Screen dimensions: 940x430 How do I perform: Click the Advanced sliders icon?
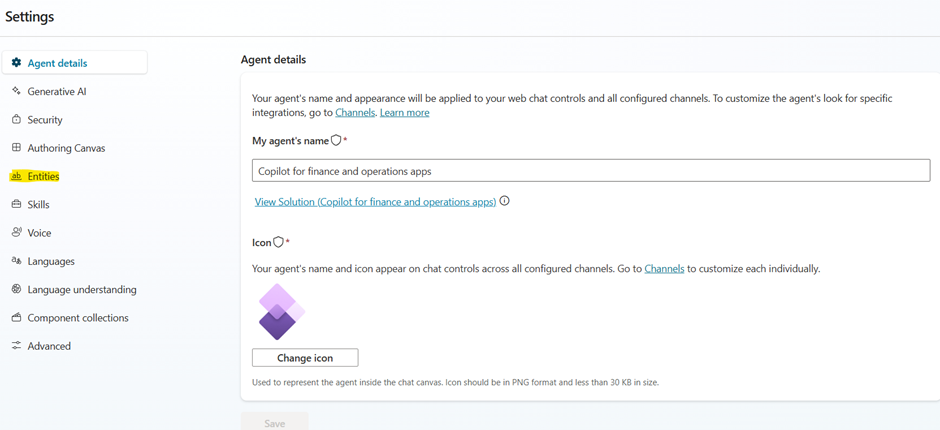[x=16, y=346]
